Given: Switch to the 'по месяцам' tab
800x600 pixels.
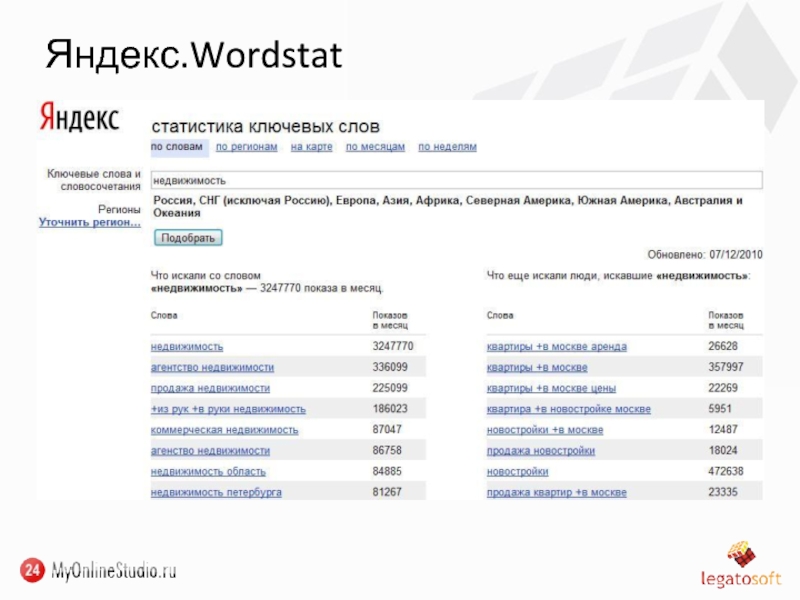Looking at the screenshot, I should (376, 147).
